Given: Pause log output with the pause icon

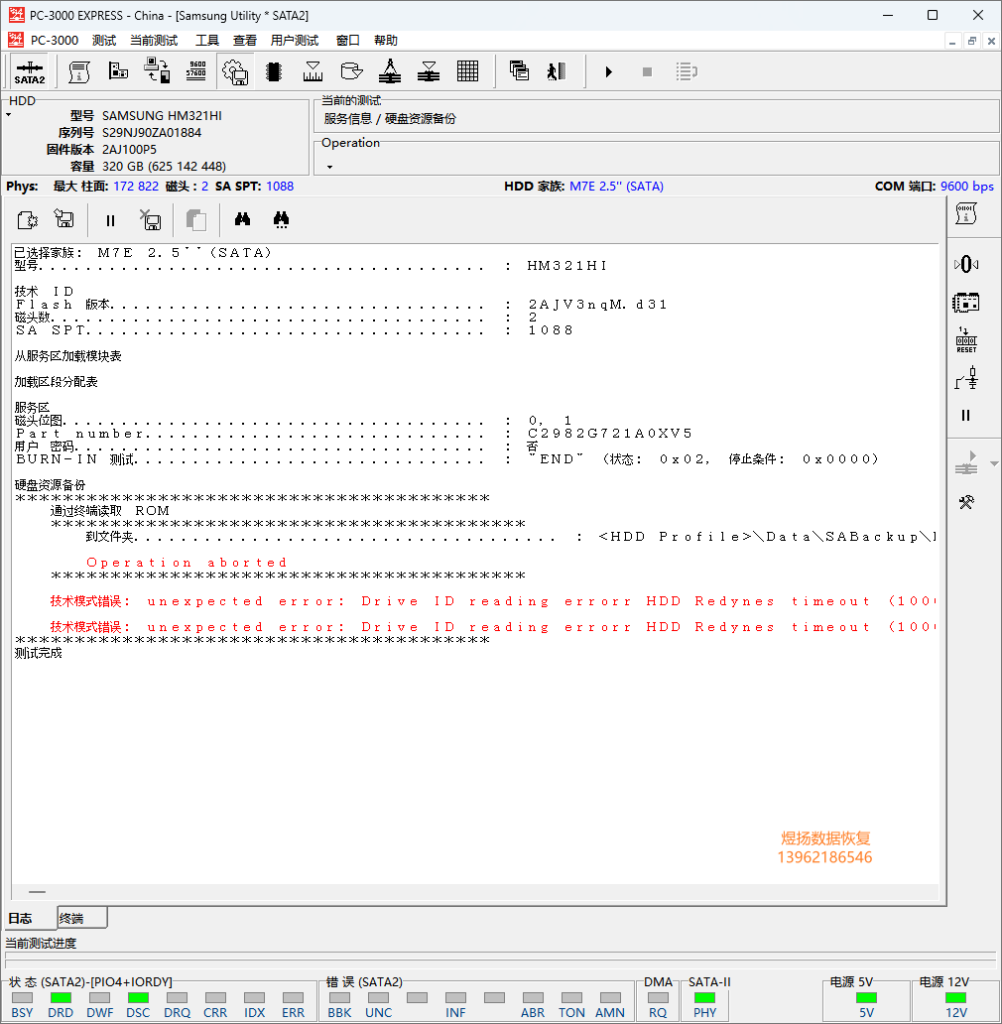Looking at the screenshot, I should [x=110, y=221].
